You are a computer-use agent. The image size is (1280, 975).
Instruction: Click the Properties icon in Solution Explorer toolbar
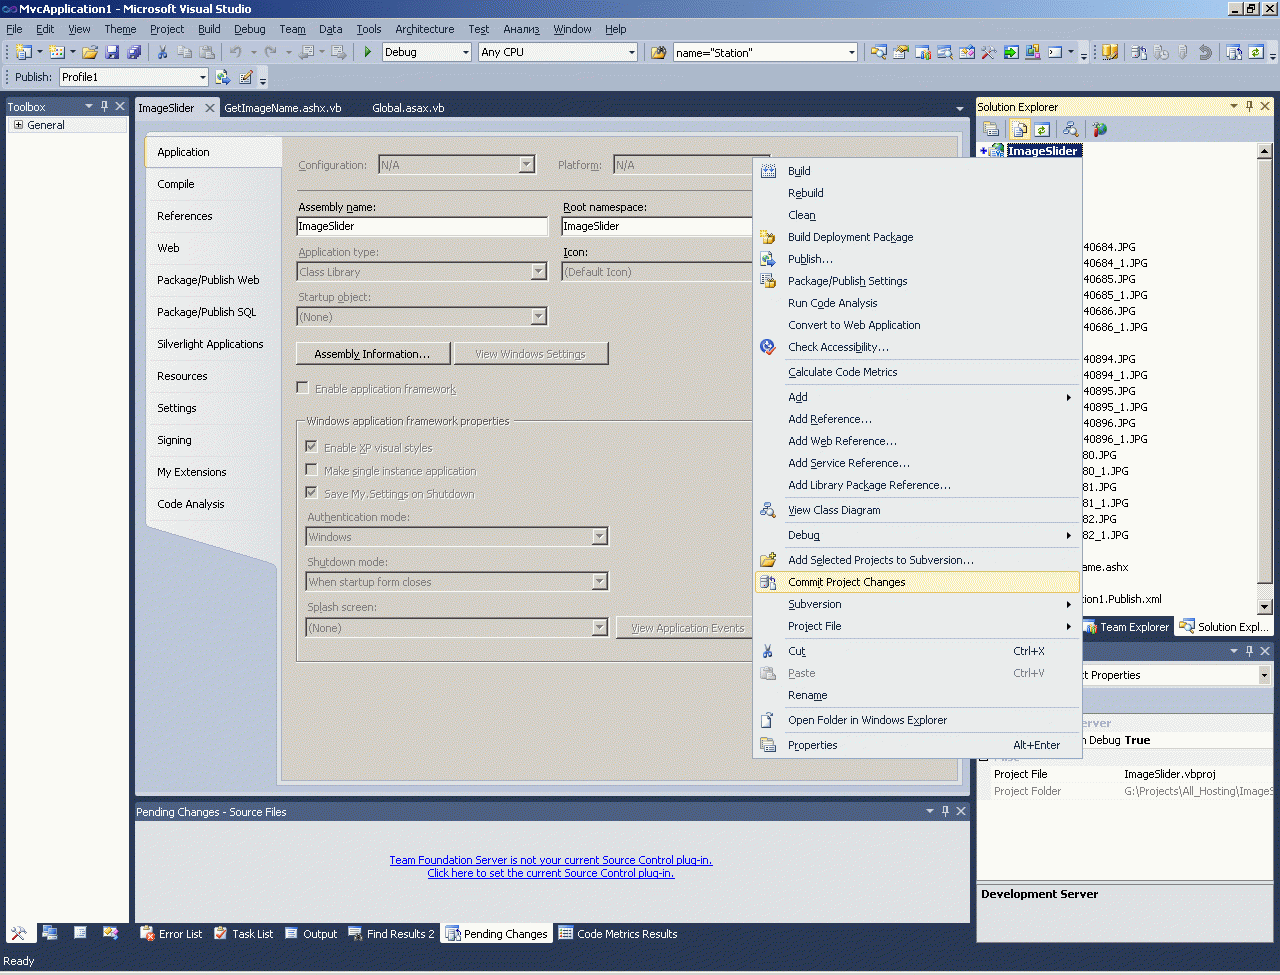tap(991, 129)
